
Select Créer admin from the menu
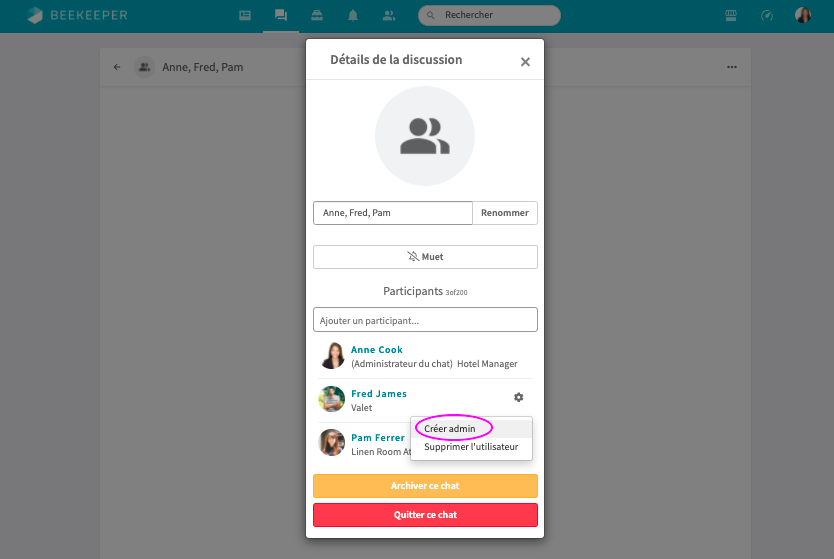click(450, 428)
